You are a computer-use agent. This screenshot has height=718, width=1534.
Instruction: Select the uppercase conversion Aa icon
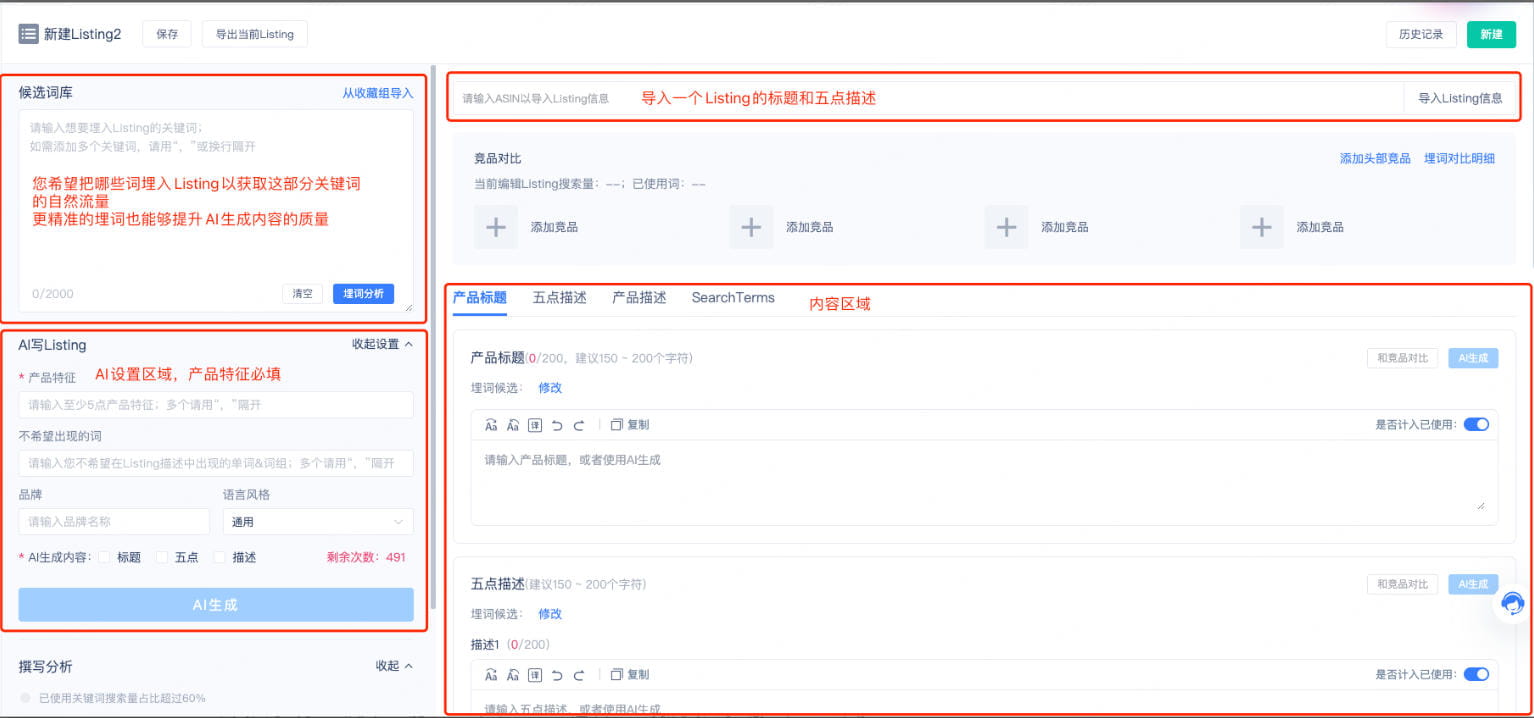[x=492, y=424]
